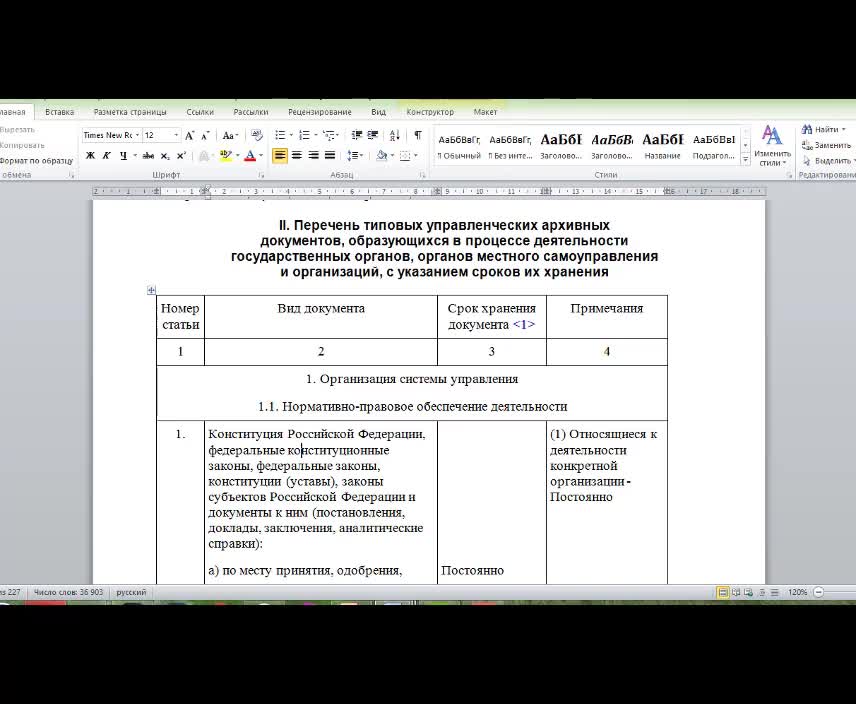Clear all formatting from selection
The image size is (856, 704).
(257, 135)
